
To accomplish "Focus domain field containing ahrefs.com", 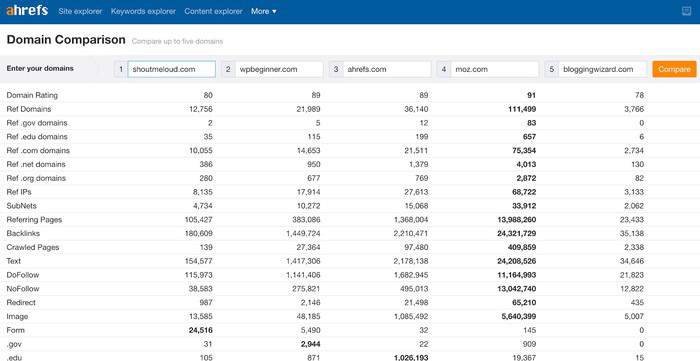I will 387,69.
